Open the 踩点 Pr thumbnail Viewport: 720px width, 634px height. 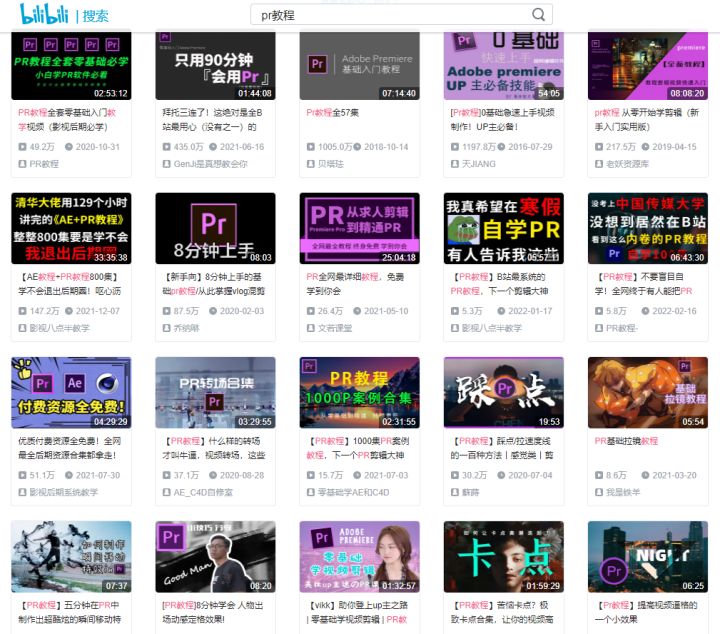(x=504, y=393)
